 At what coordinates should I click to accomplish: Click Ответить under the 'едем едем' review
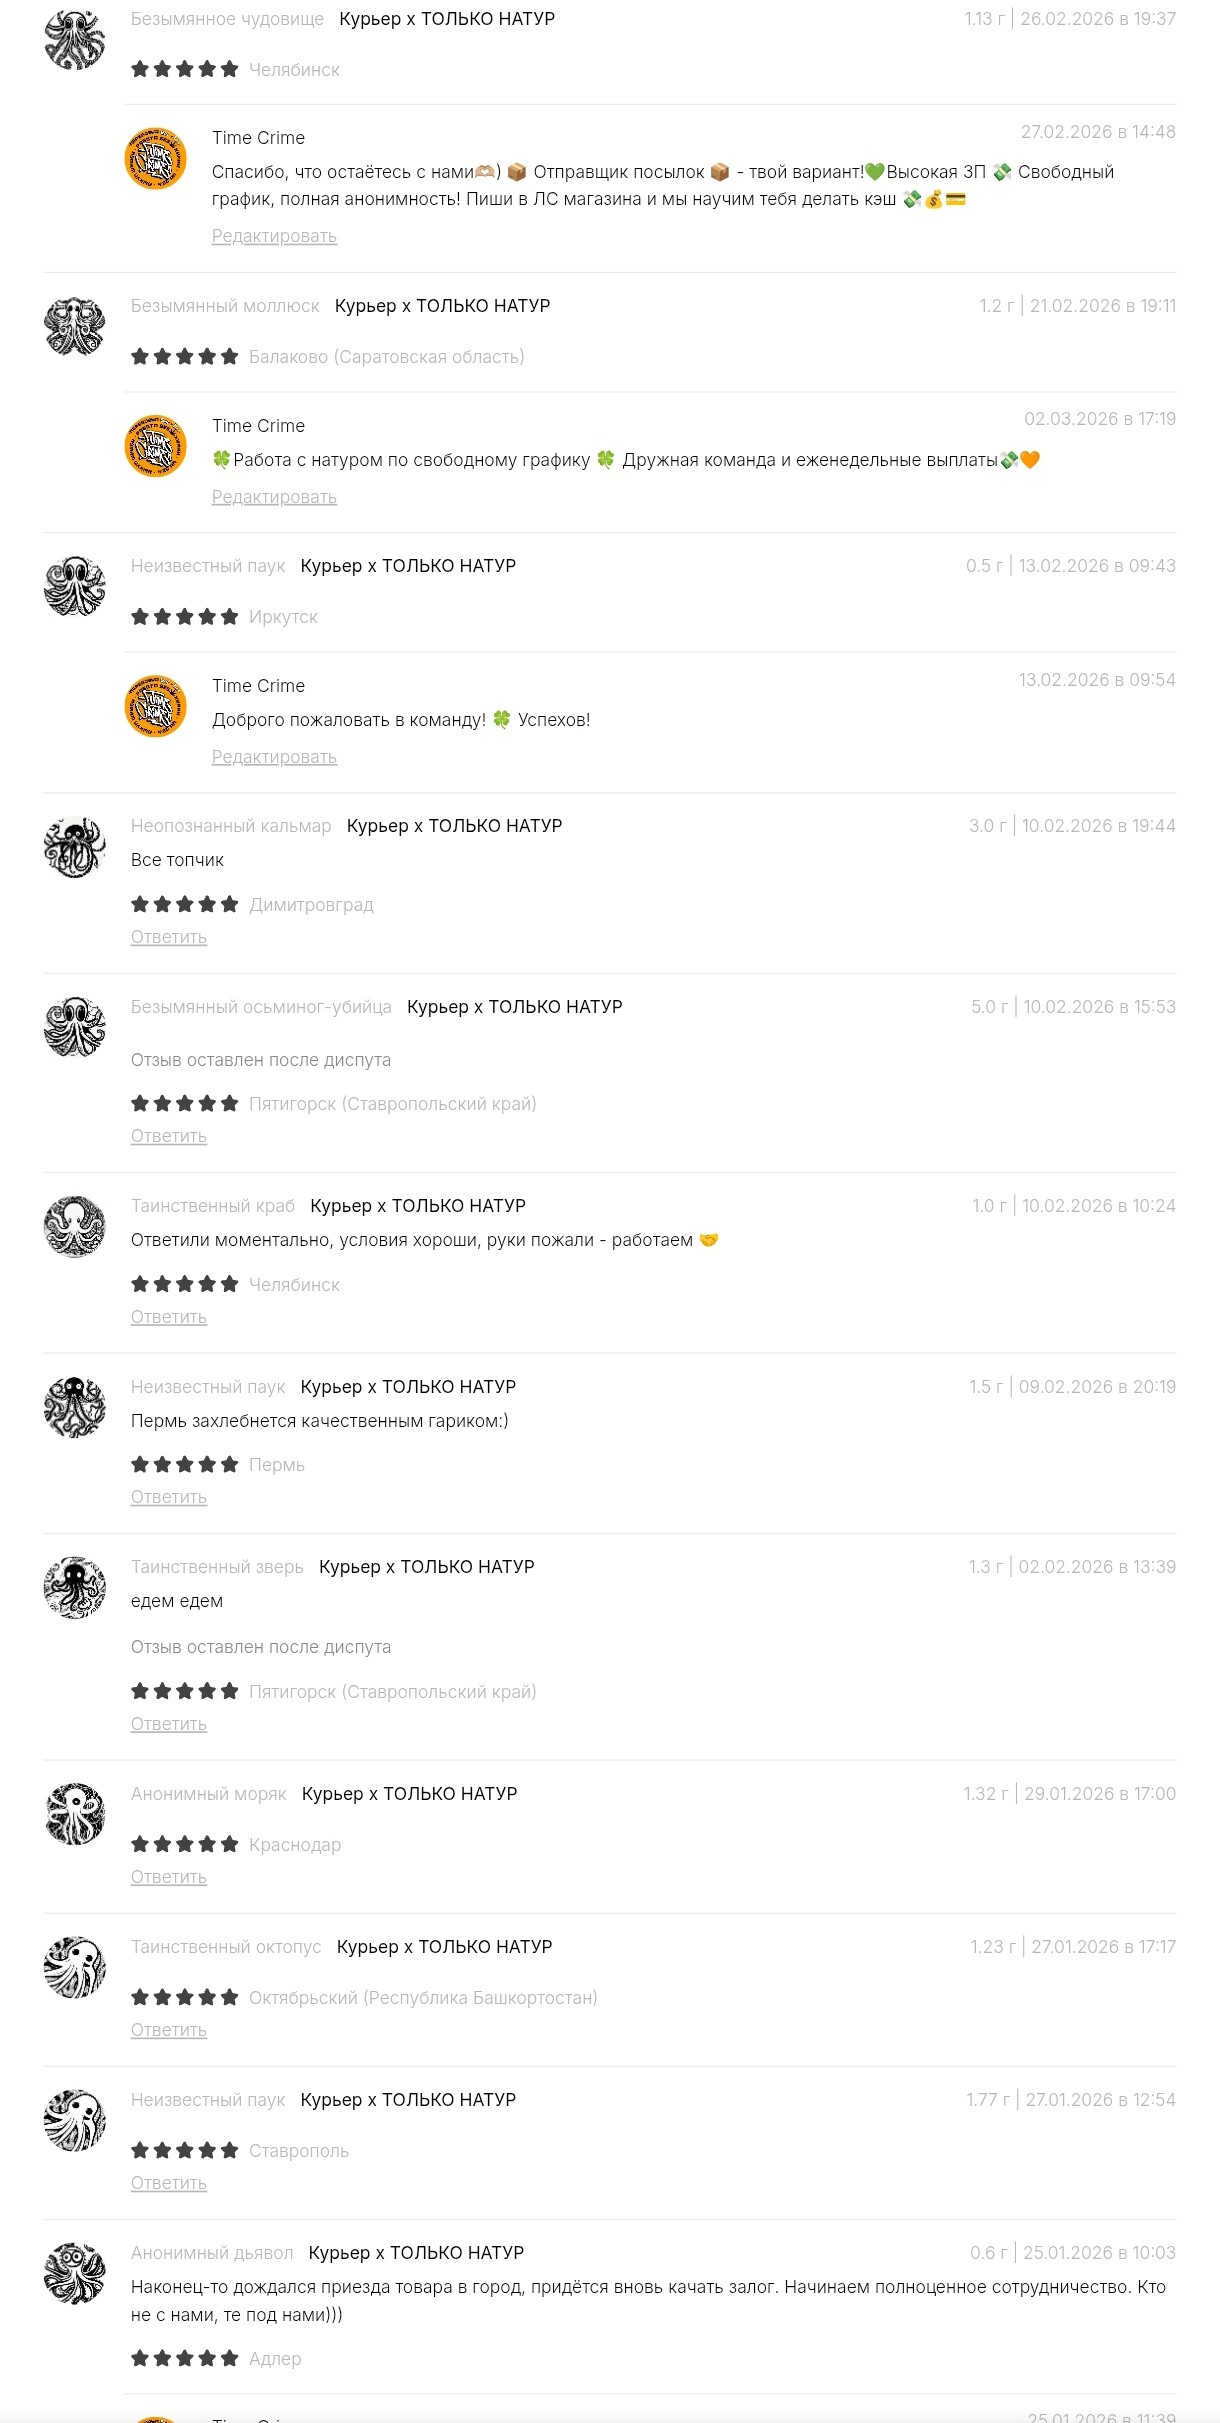169,1724
